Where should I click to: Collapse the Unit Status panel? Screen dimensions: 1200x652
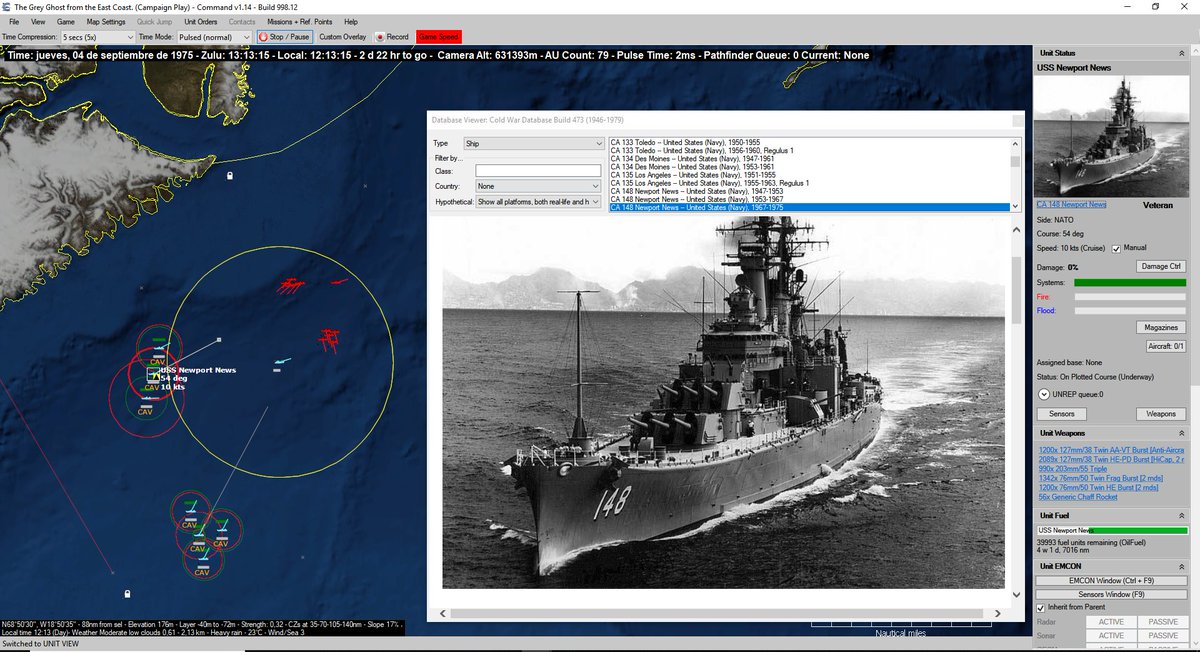click(1182, 53)
